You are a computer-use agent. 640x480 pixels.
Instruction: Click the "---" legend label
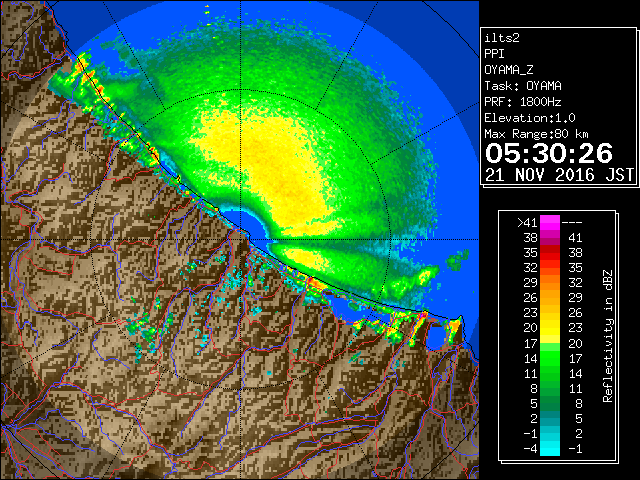(572, 223)
